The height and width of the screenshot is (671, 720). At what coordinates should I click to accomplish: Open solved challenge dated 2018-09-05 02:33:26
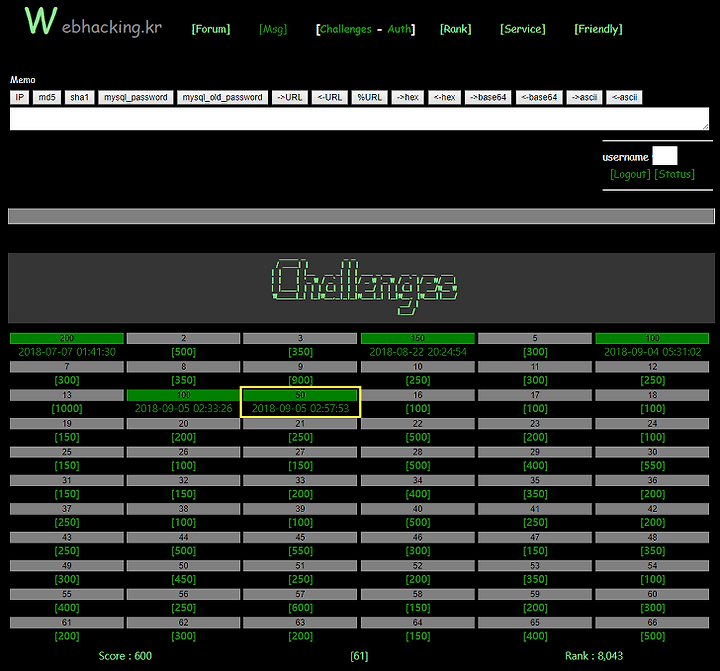click(183, 395)
